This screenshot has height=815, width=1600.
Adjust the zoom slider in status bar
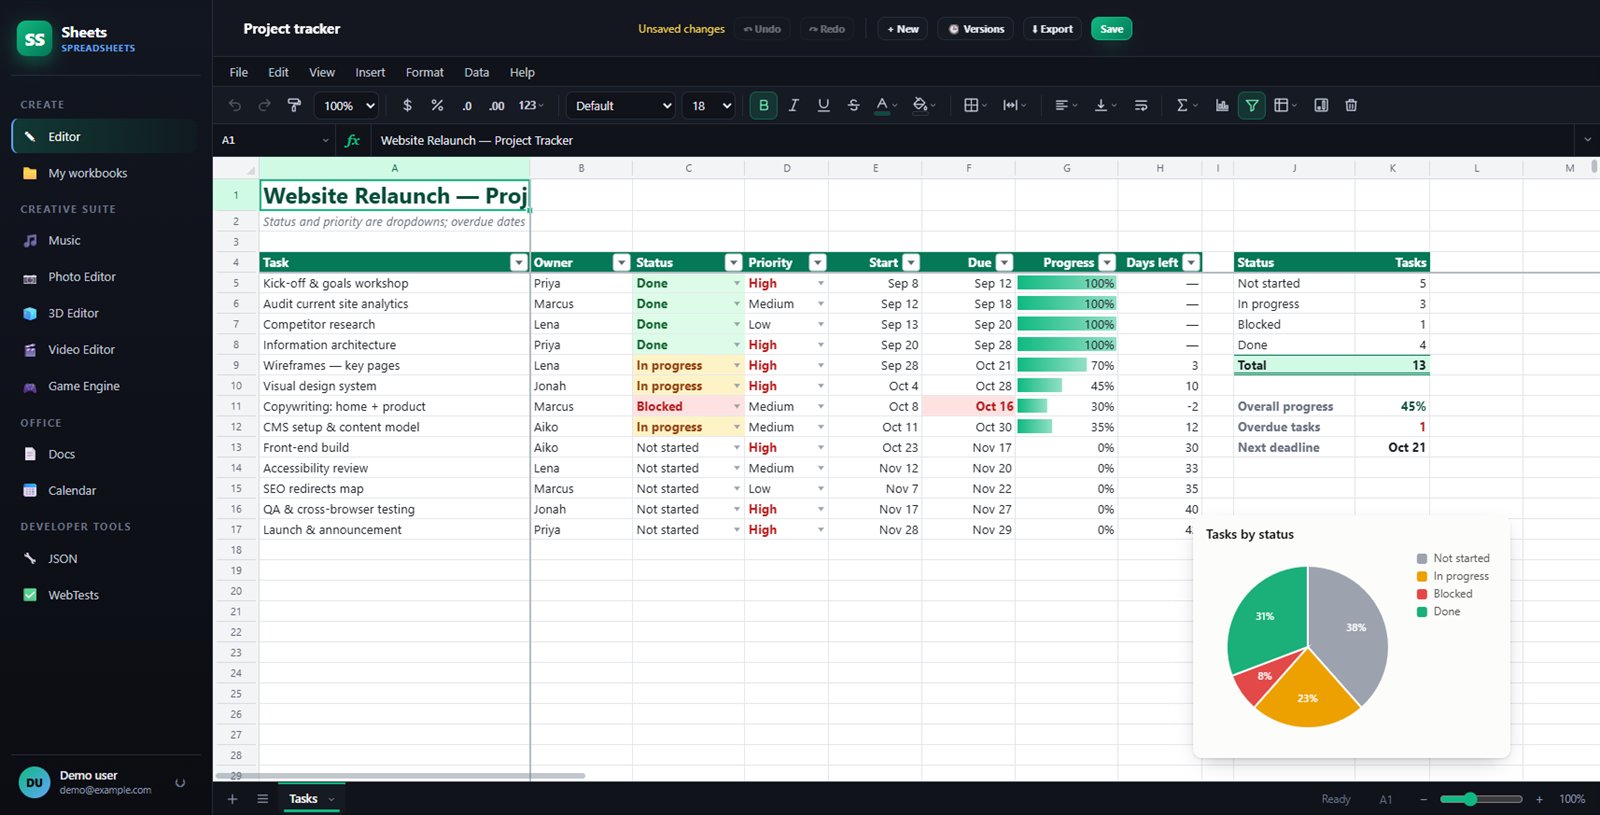coord(1481,799)
